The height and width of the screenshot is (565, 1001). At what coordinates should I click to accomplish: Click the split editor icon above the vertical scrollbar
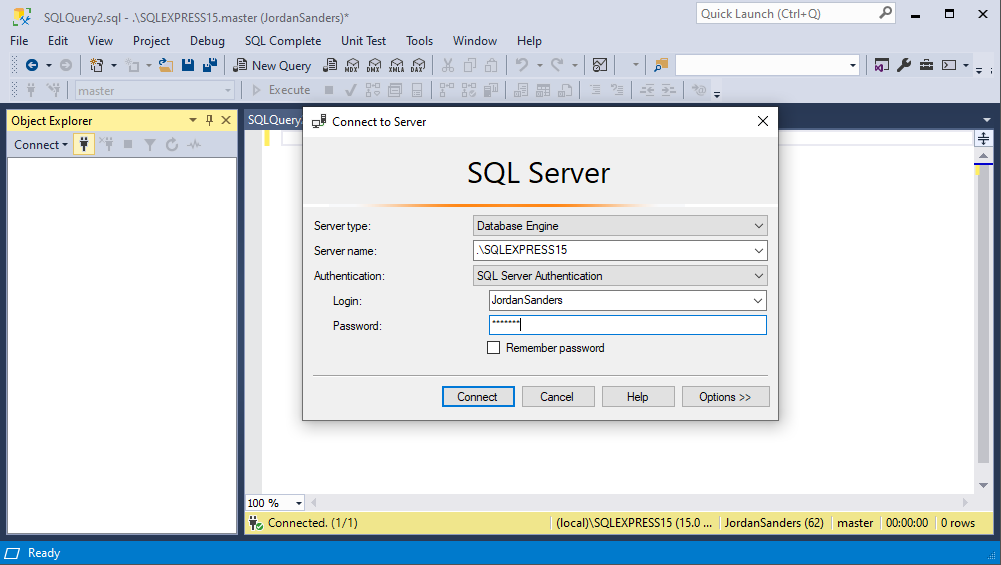[x=984, y=138]
